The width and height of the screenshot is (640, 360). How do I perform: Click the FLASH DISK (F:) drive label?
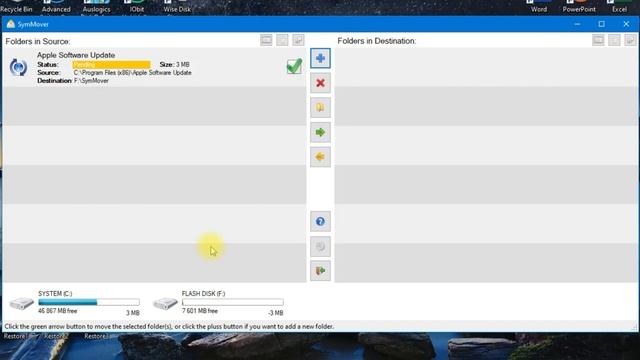tap(203, 293)
